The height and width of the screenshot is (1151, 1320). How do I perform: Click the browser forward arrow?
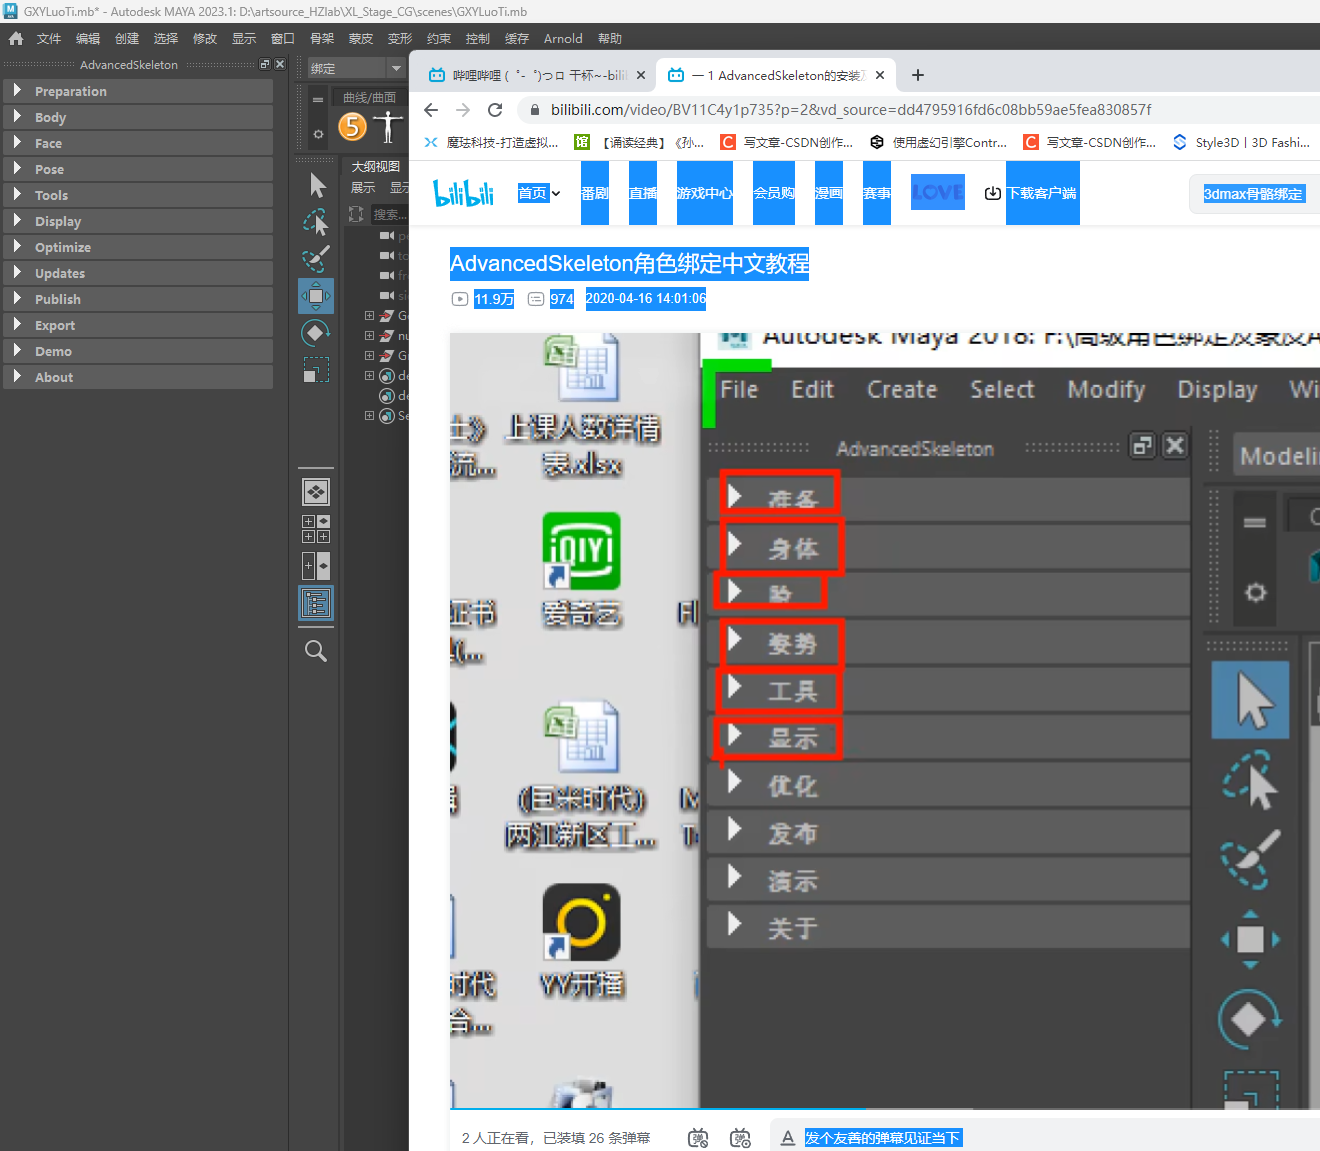coord(463,110)
